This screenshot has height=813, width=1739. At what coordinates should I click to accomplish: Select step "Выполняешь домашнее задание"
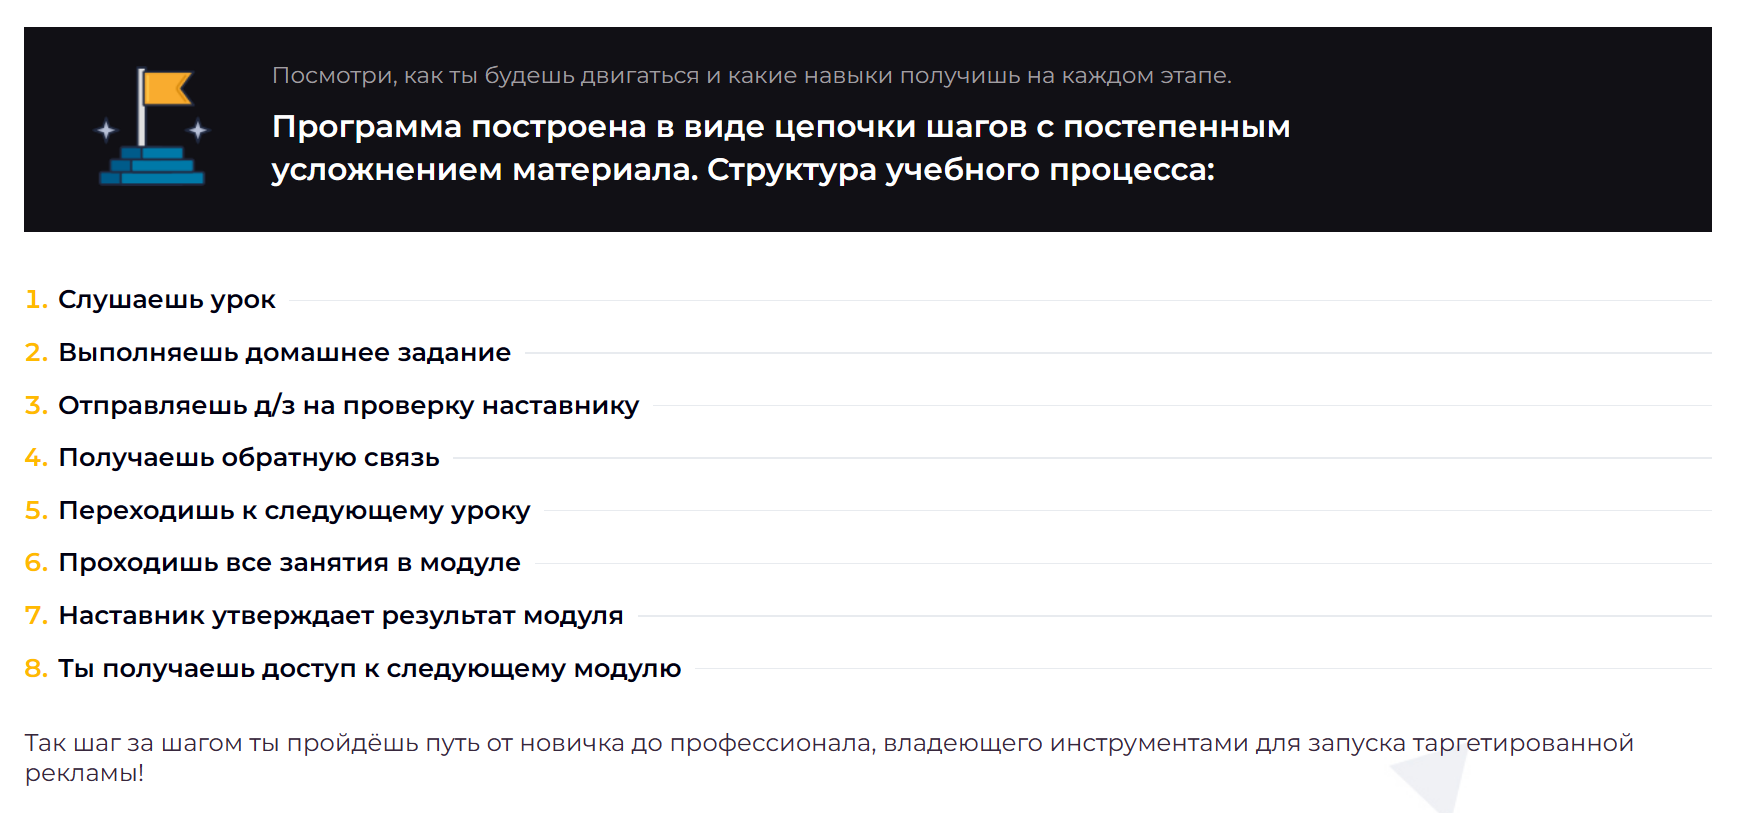coord(285,353)
